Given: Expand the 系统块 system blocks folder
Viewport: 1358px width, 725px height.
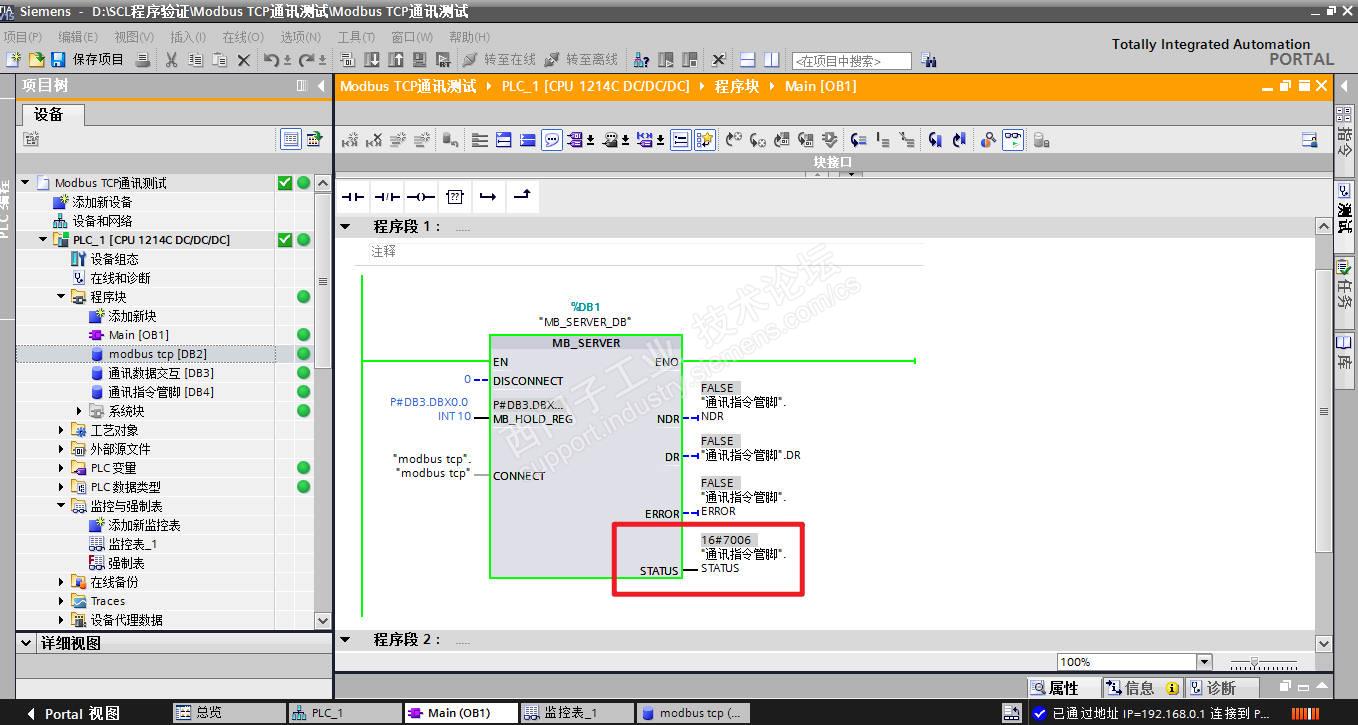Looking at the screenshot, I should 79,411.
